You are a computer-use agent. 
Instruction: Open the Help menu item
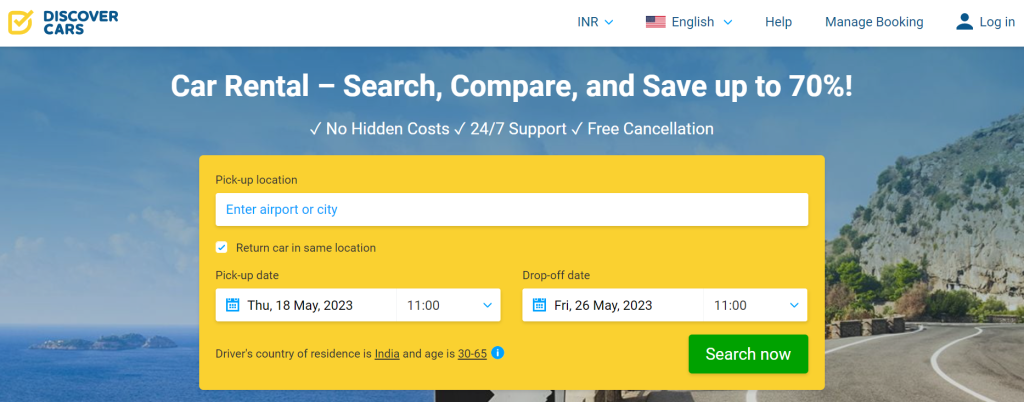pos(778,22)
